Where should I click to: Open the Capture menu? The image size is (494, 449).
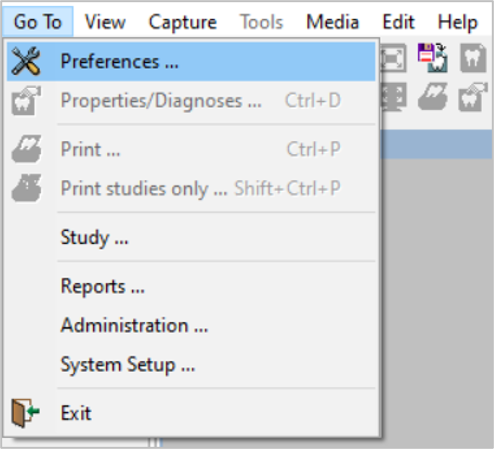pos(183,22)
